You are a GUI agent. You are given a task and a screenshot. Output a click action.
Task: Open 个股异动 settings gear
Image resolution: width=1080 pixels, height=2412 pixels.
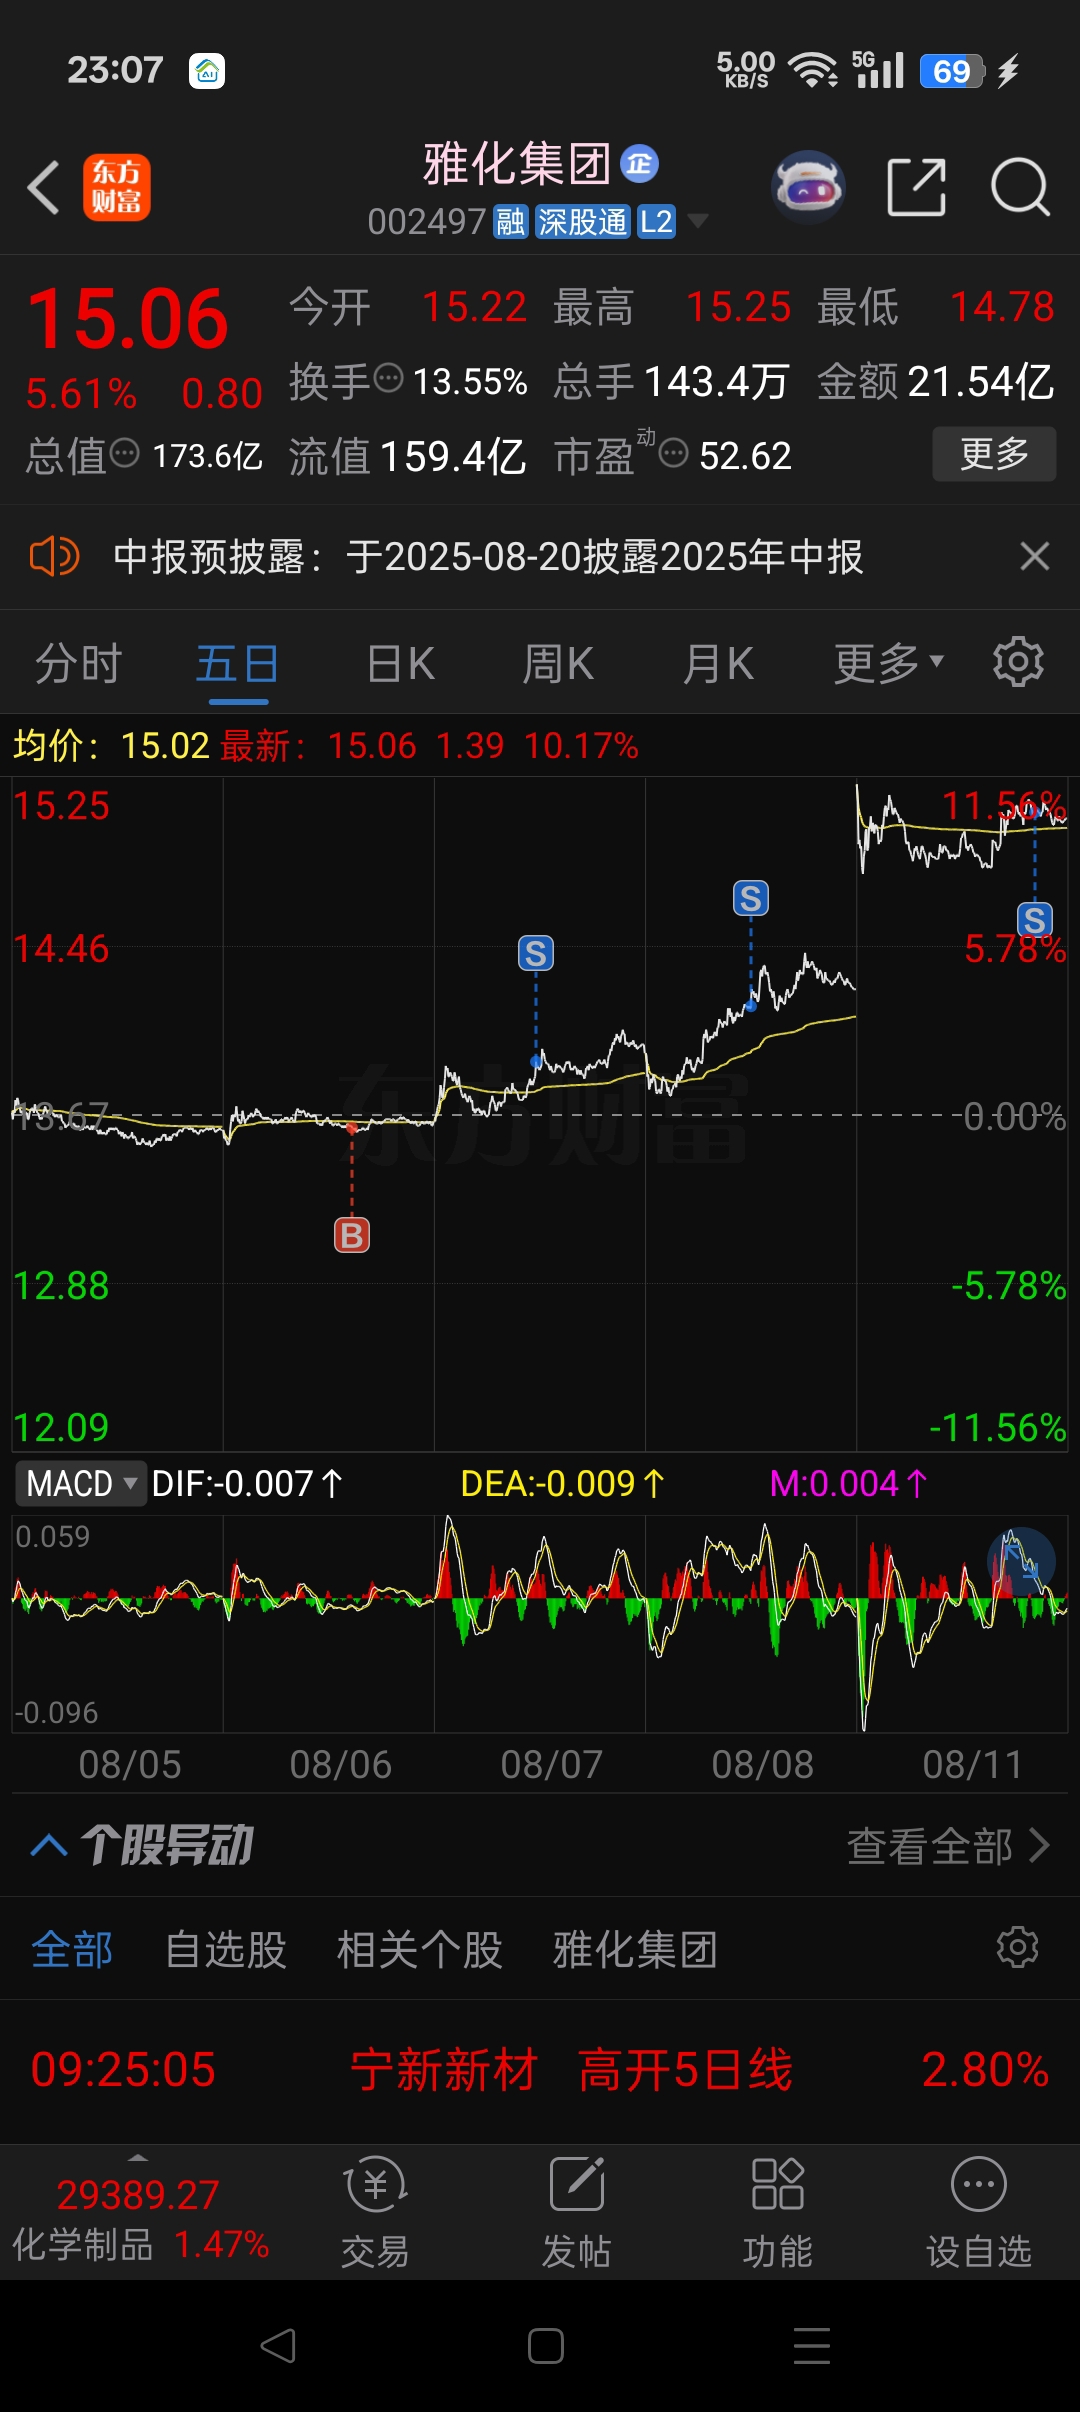(1018, 1947)
